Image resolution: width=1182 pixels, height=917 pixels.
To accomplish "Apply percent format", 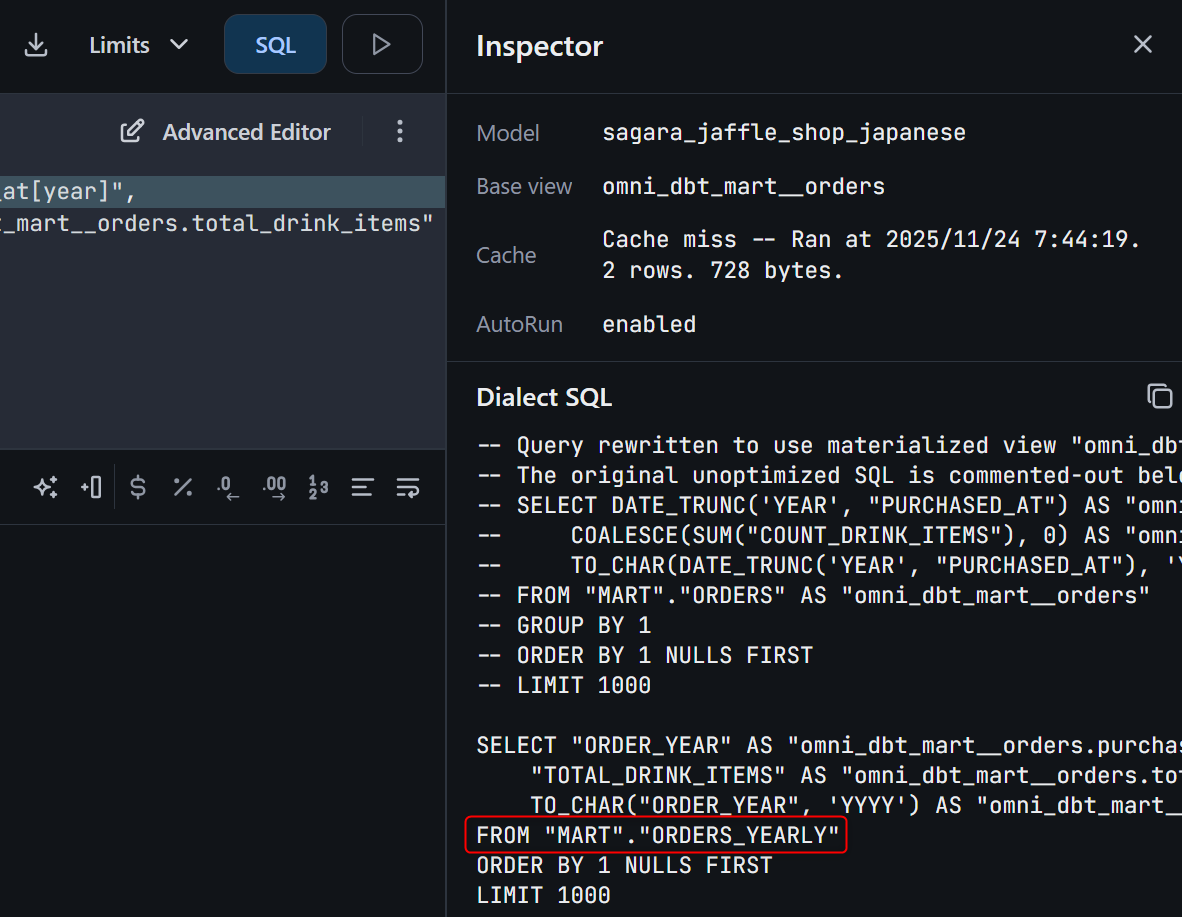I will coord(182,487).
